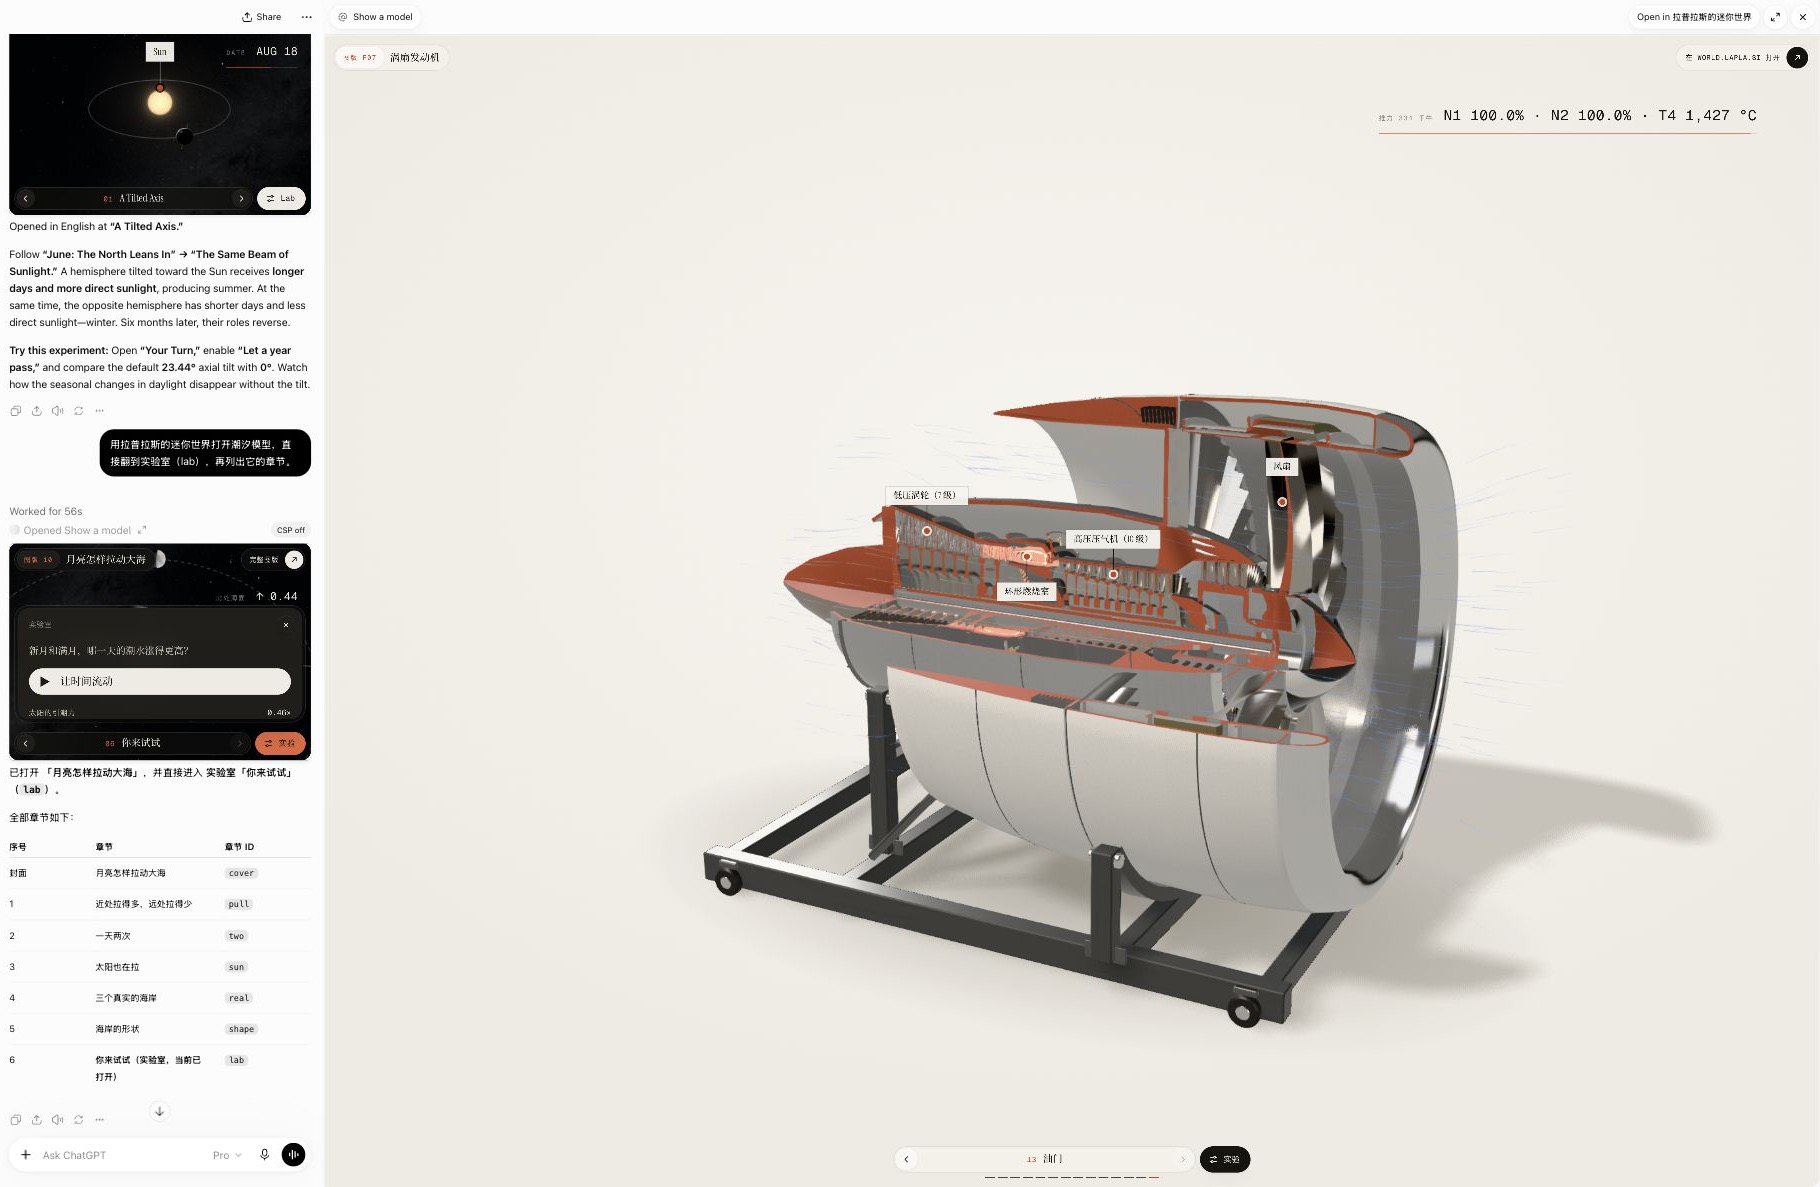
Task: Click the 风扇 fan hotspot marker
Action: tap(1282, 502)
